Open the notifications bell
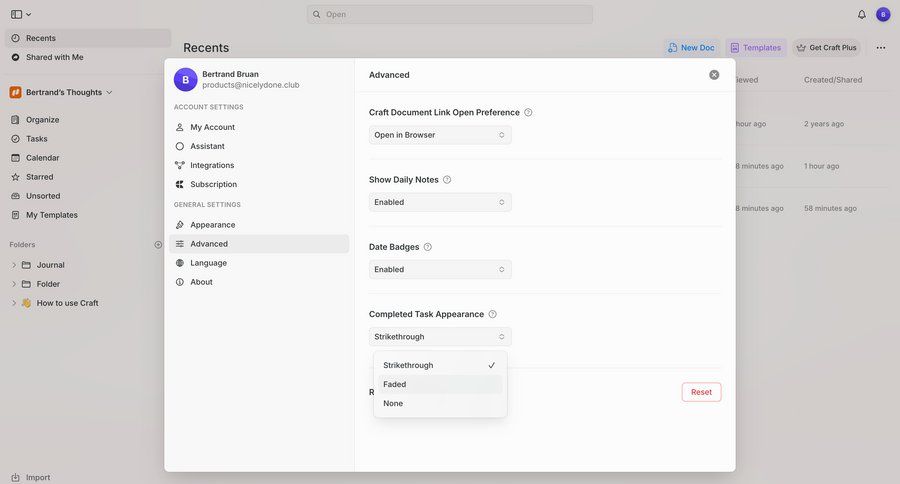 [x=862, y=14]
